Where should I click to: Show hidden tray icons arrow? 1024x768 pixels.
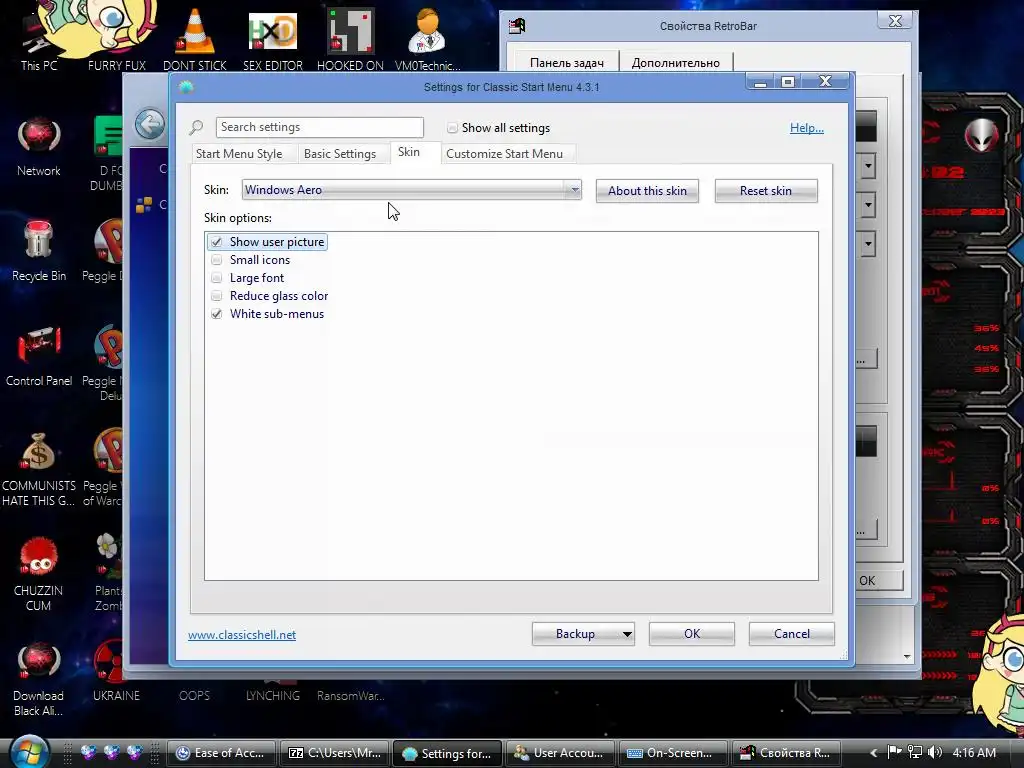[873, 753]
